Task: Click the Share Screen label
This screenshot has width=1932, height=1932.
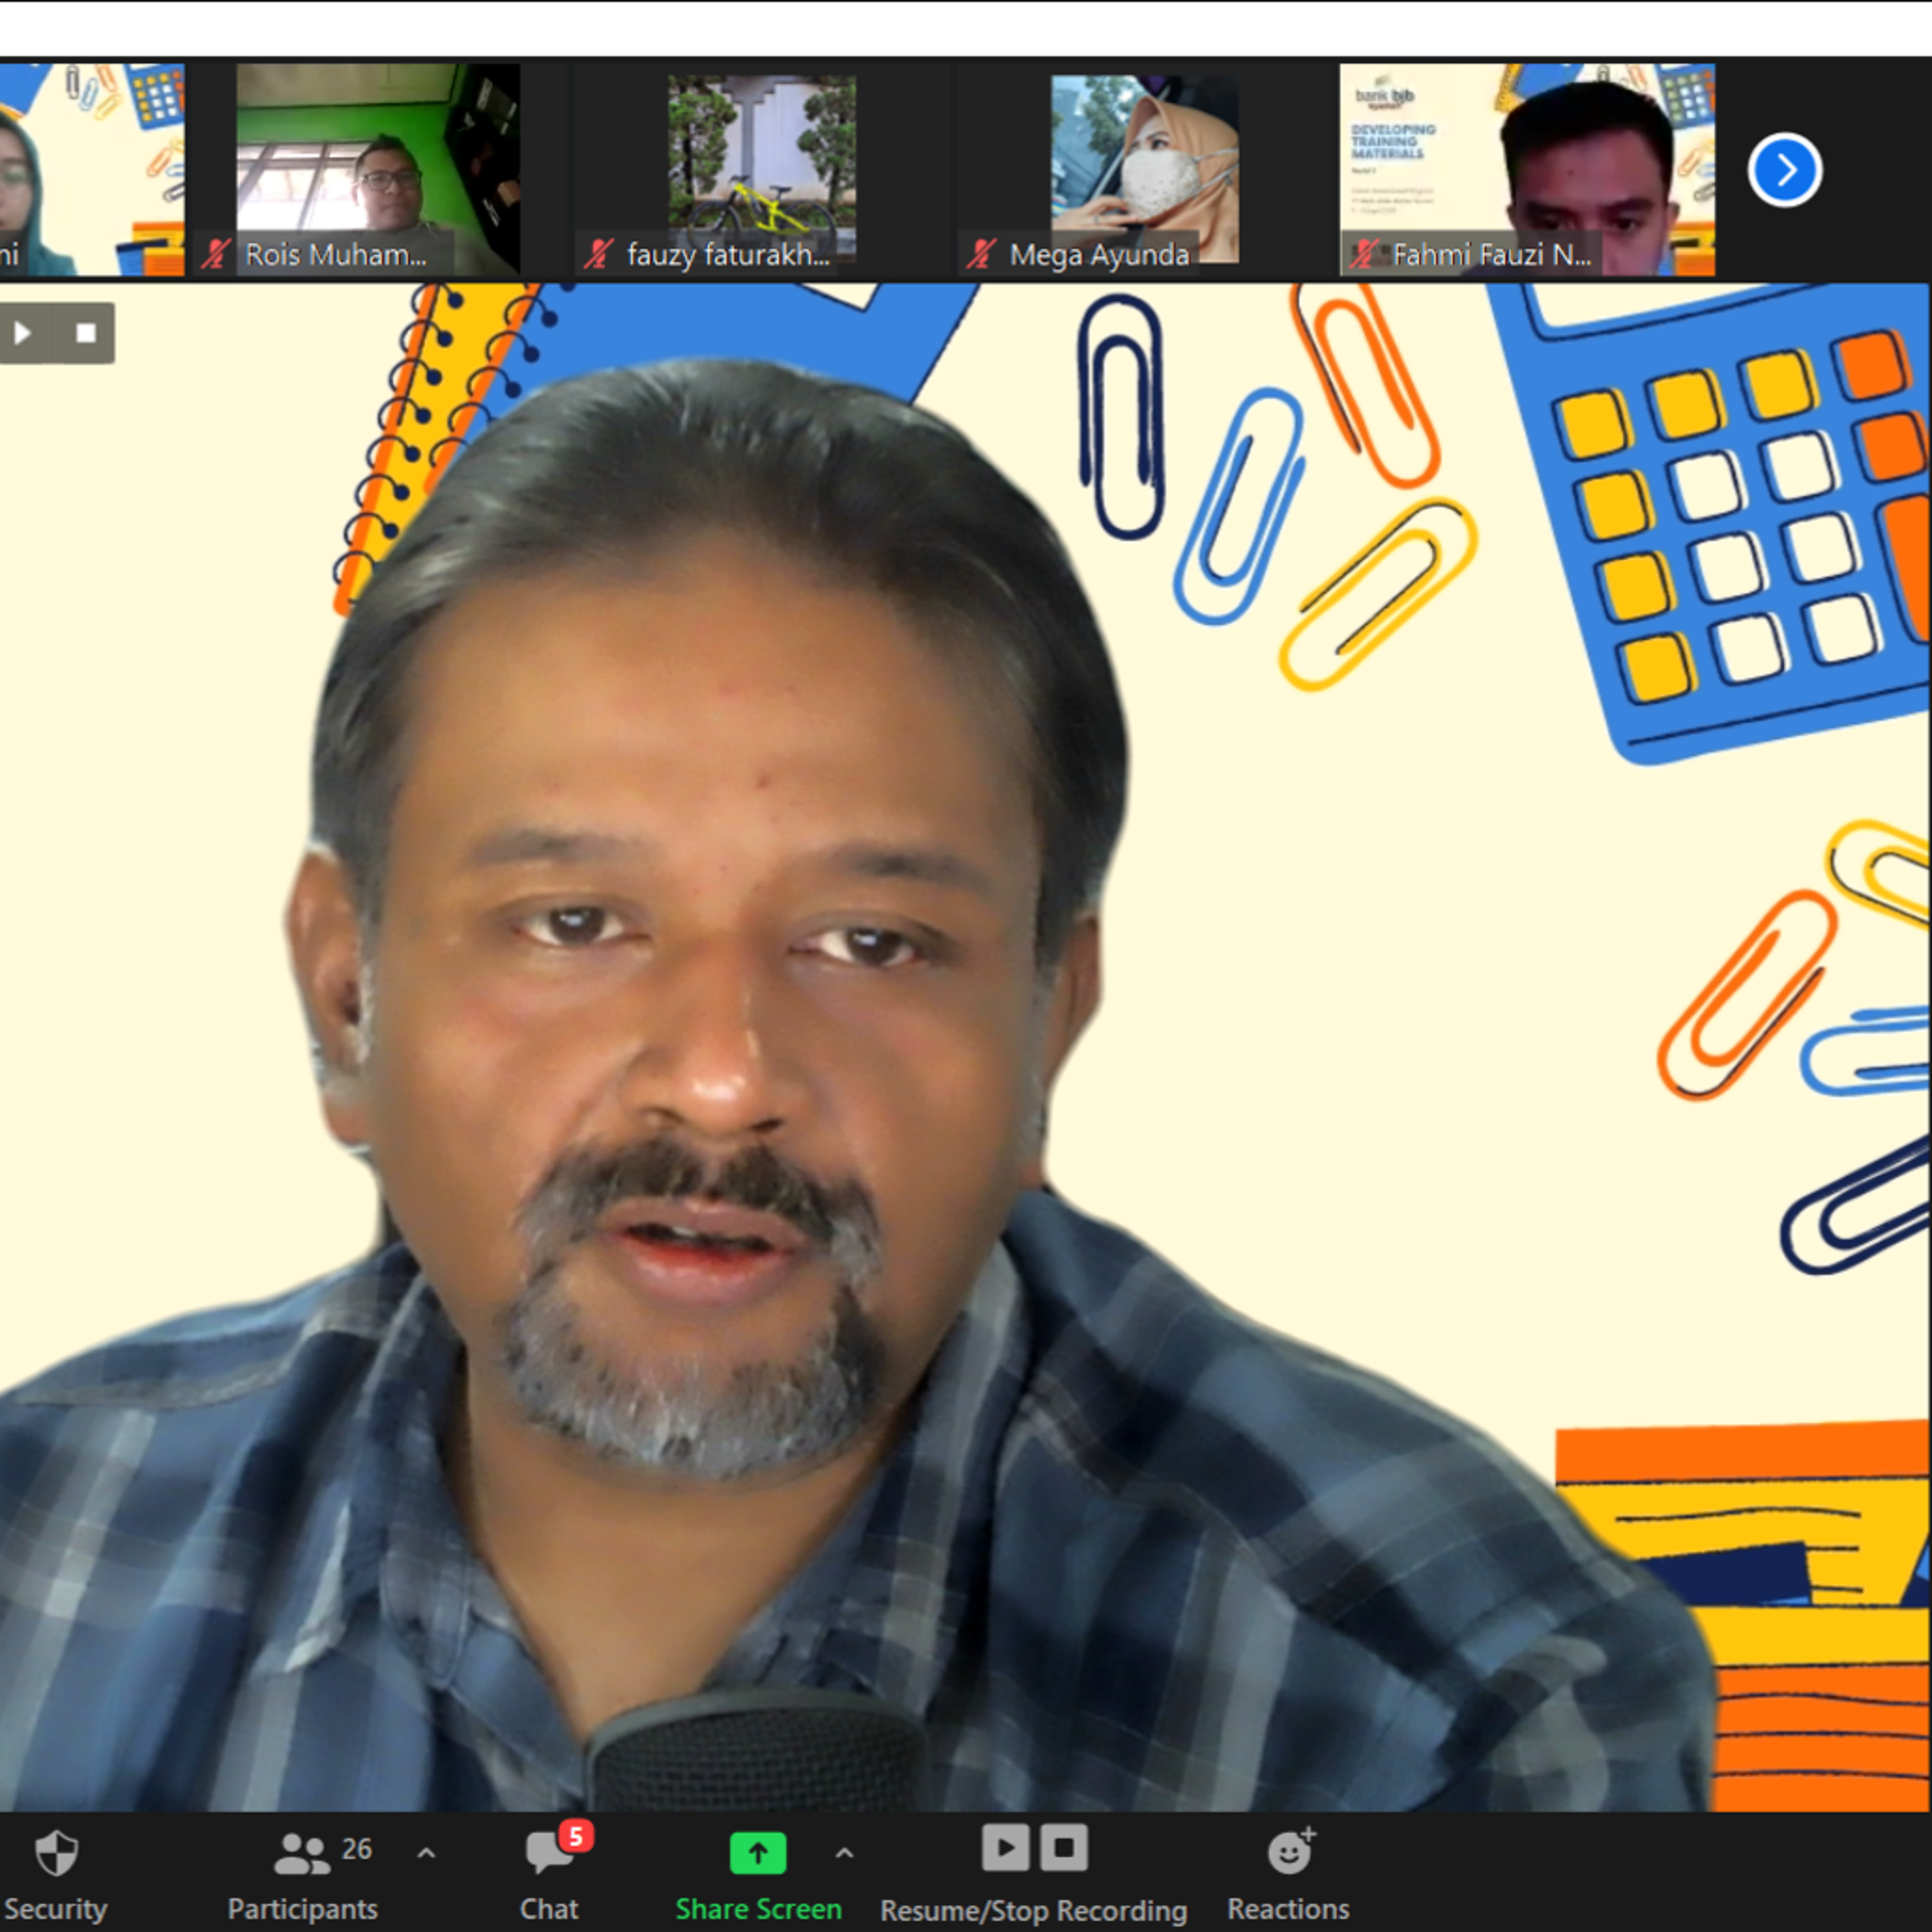Action: 758,1909
